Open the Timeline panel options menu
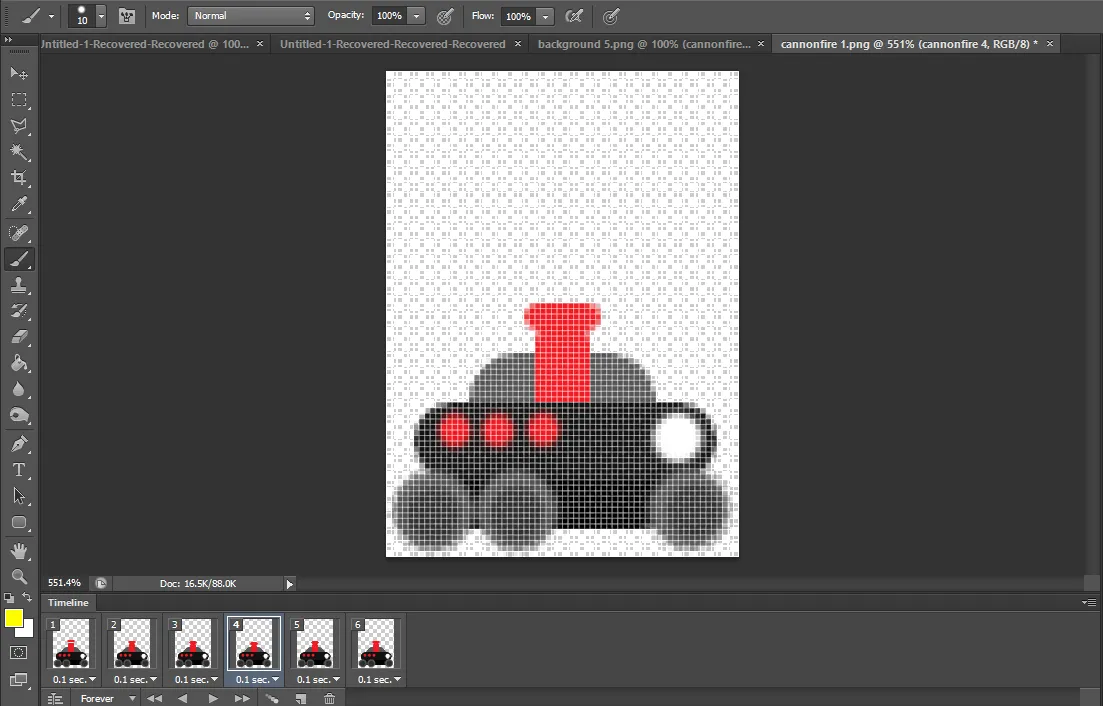The width and height of the screenshot is (1103, 706). tap(1089, 603)
